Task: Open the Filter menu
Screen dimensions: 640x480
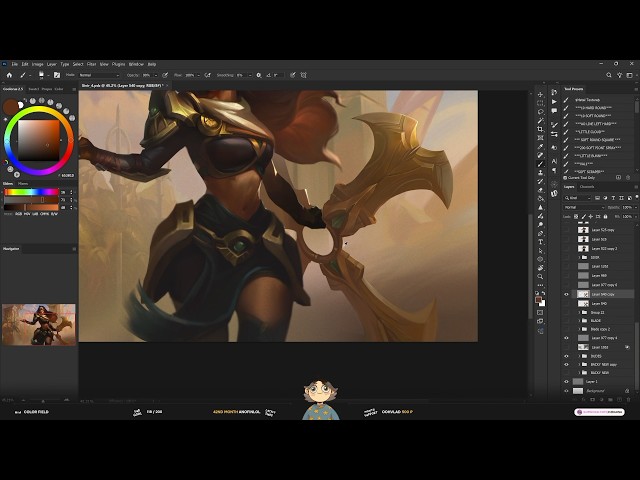Action: tap(91, 64)
